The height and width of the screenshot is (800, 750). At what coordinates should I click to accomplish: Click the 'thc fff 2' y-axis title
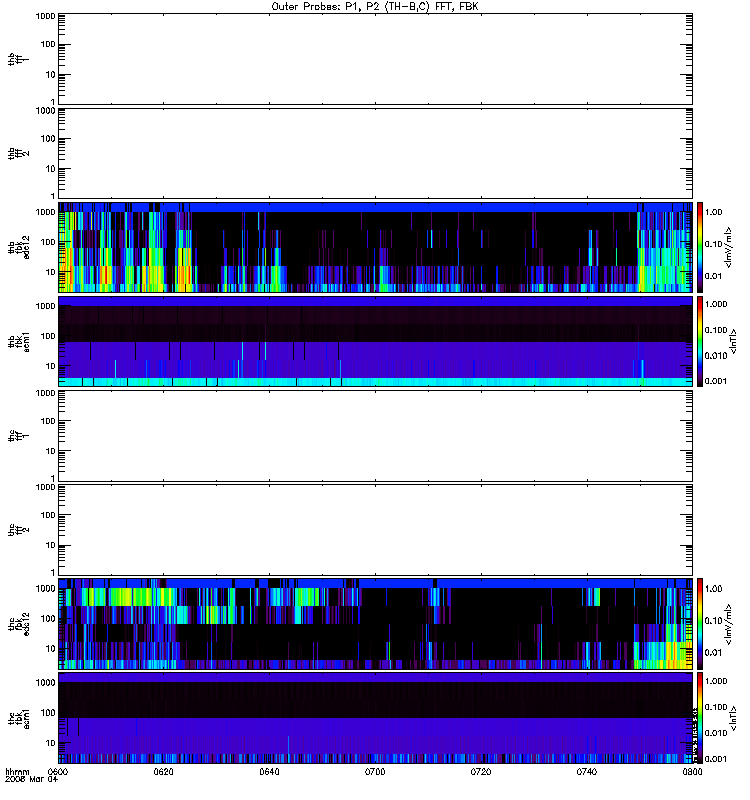(x=19, y=530)
